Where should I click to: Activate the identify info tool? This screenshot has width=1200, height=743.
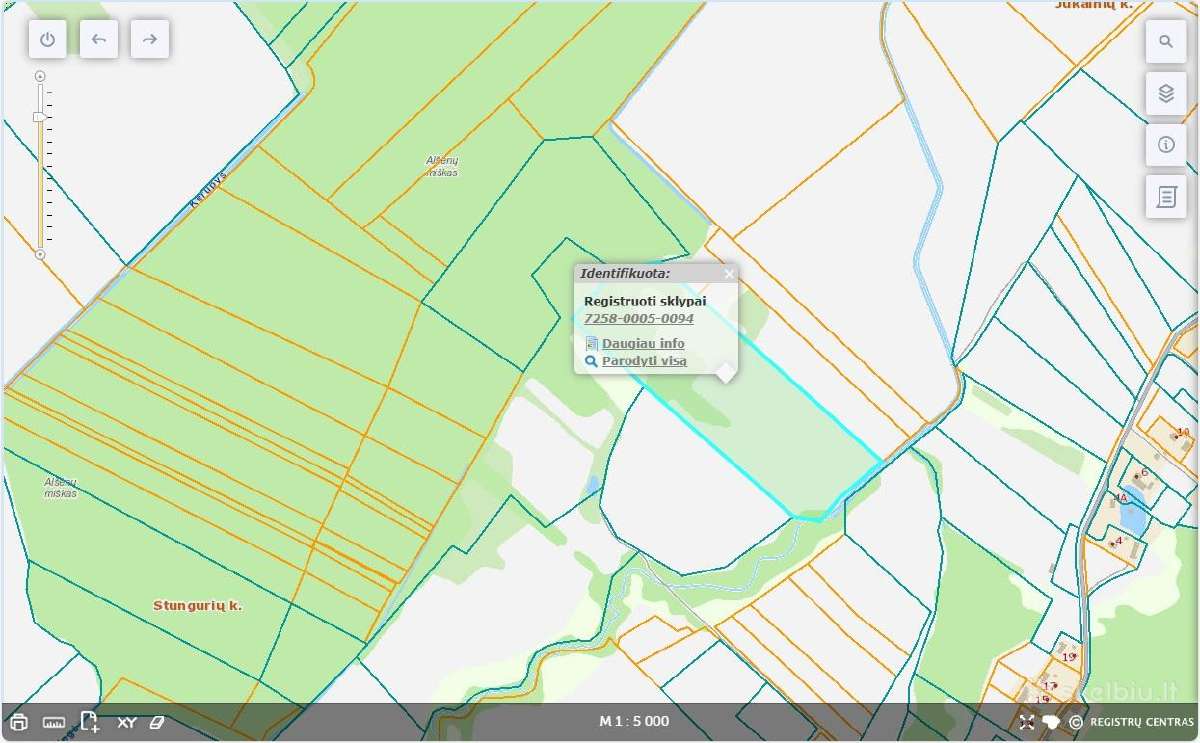(1165, 145)
